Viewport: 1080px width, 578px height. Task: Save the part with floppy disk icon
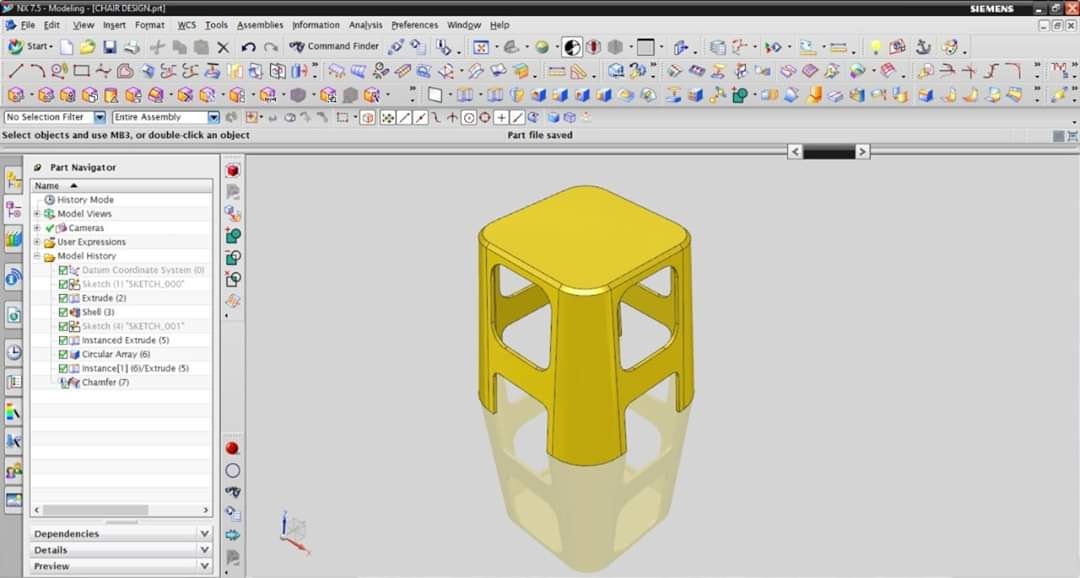[110, 47]
